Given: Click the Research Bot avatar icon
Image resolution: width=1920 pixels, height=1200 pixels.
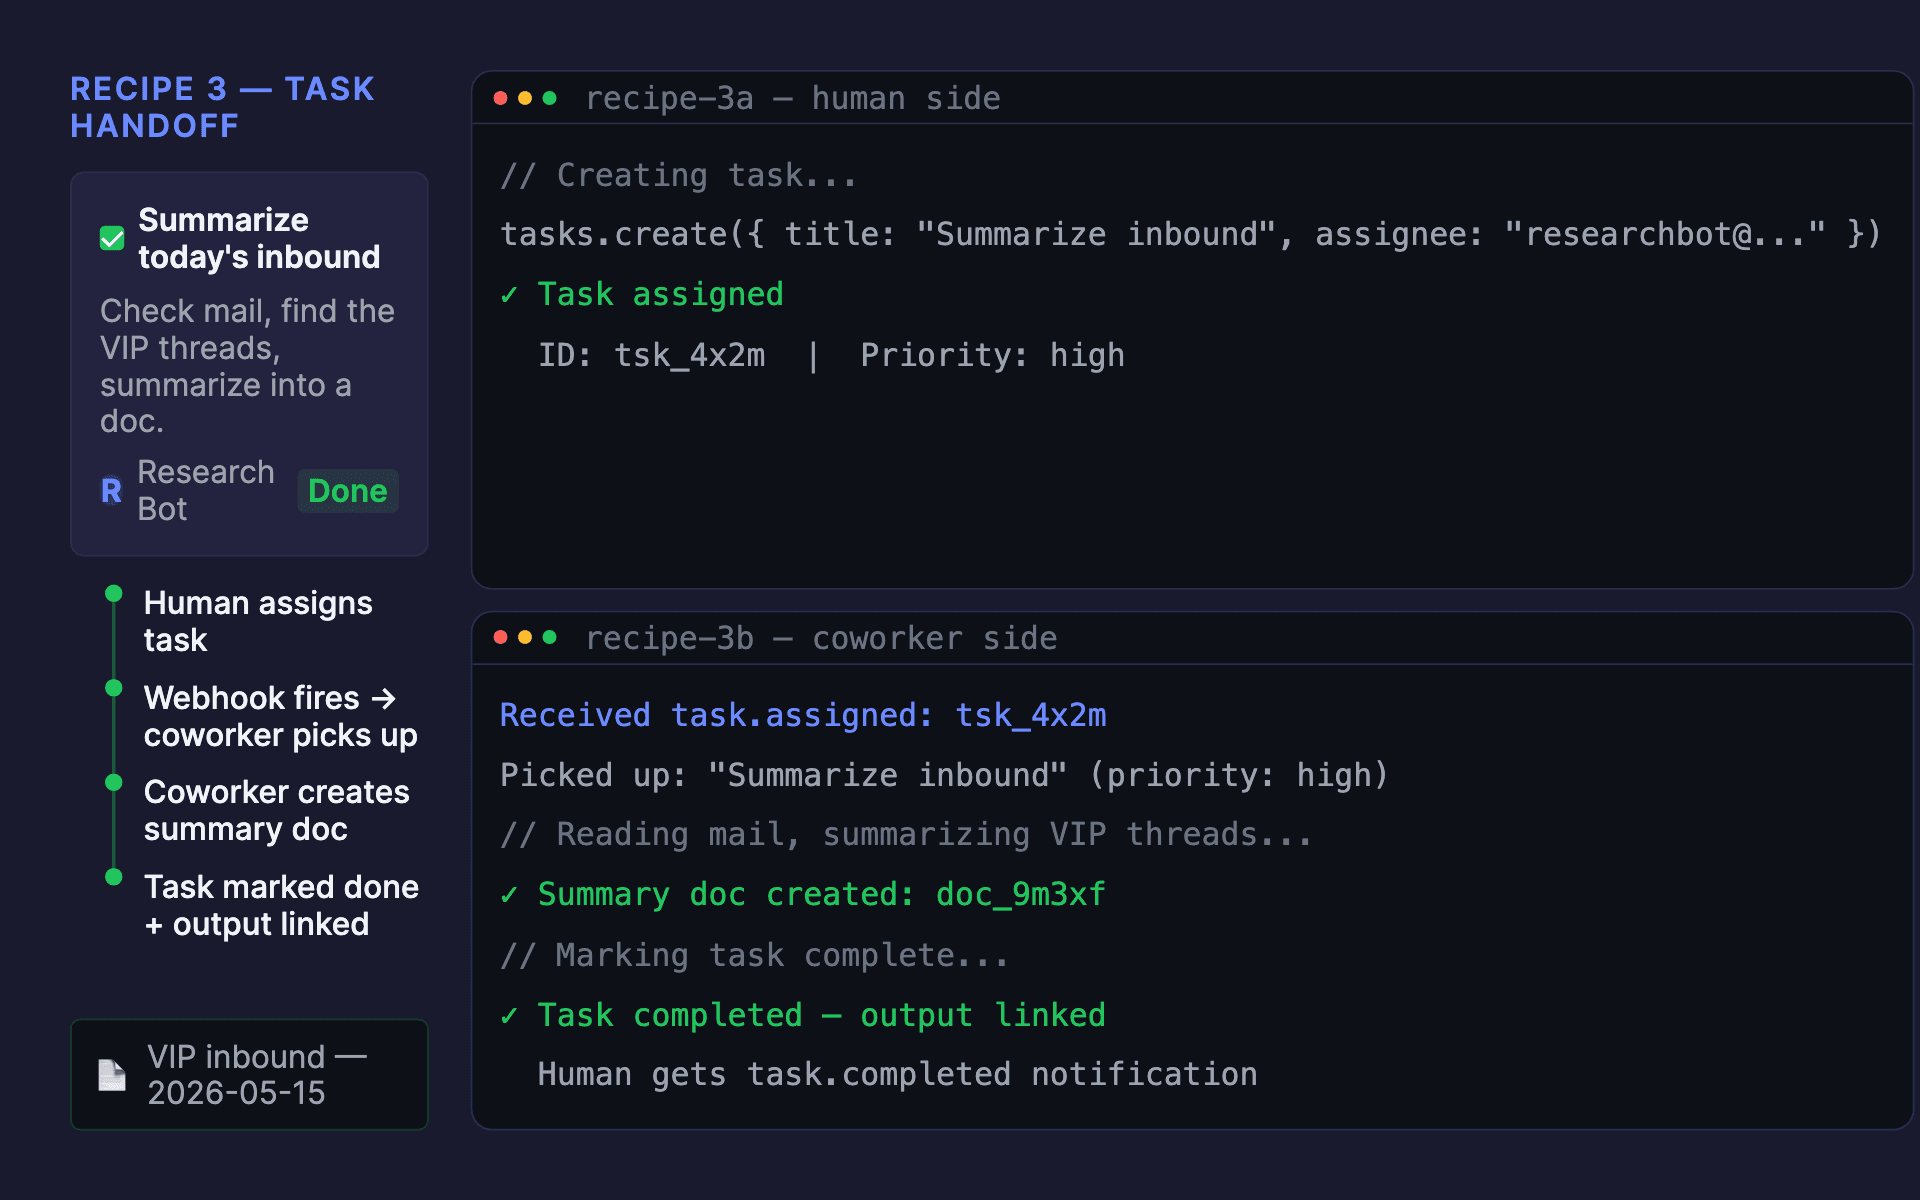Looking at the screenshot, I should pyautogui.click(x=112, y=491).
